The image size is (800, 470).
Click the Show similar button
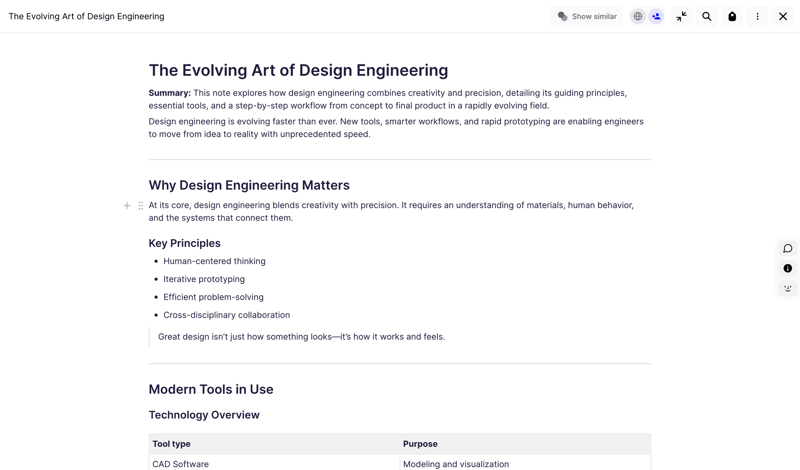coord(587,16)
